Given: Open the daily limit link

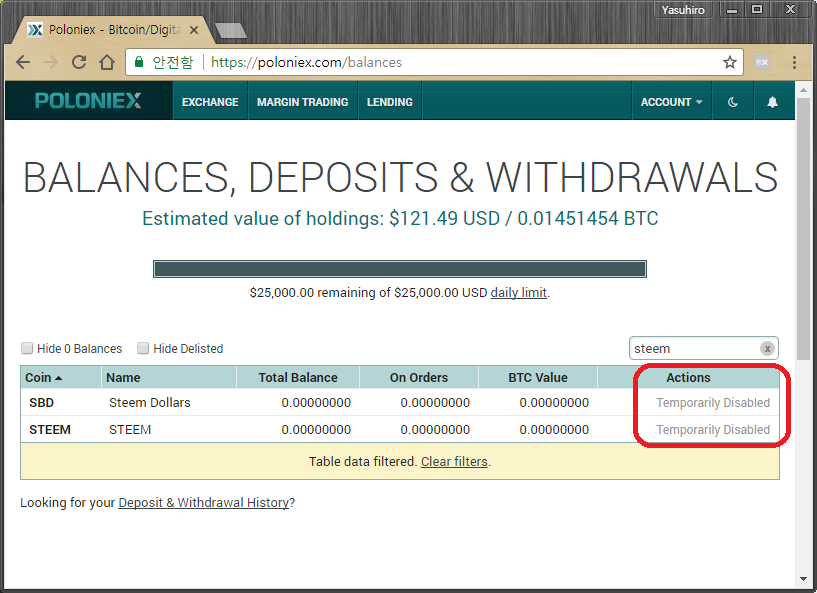Looking at the screenshot, I should click(518, 292).
